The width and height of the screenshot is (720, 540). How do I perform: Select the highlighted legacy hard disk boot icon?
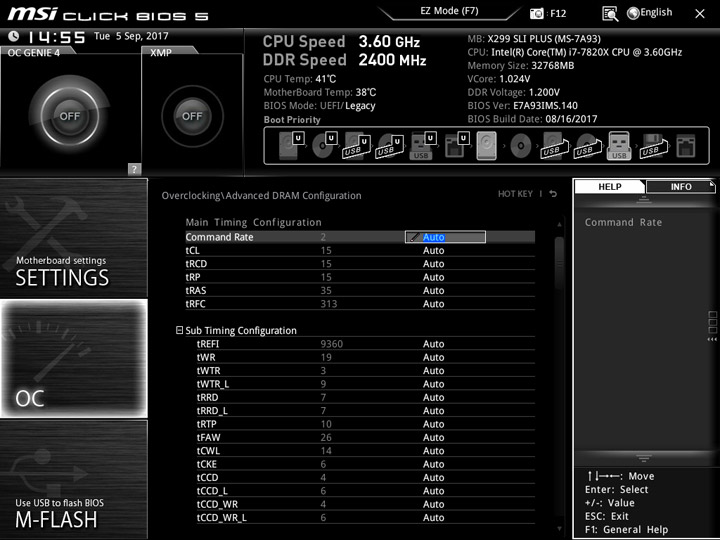pos(487,146)
